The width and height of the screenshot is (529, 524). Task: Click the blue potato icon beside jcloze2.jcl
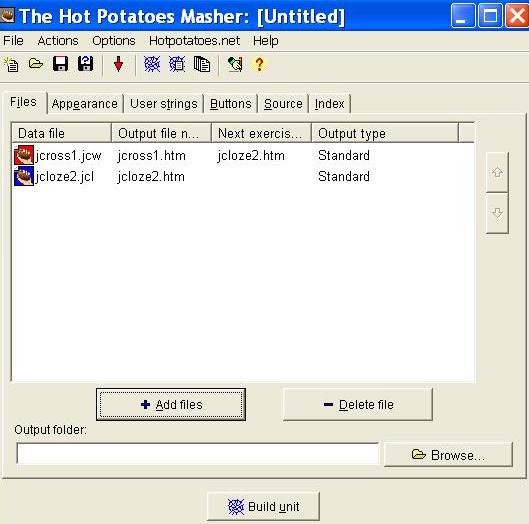(24, 176)
